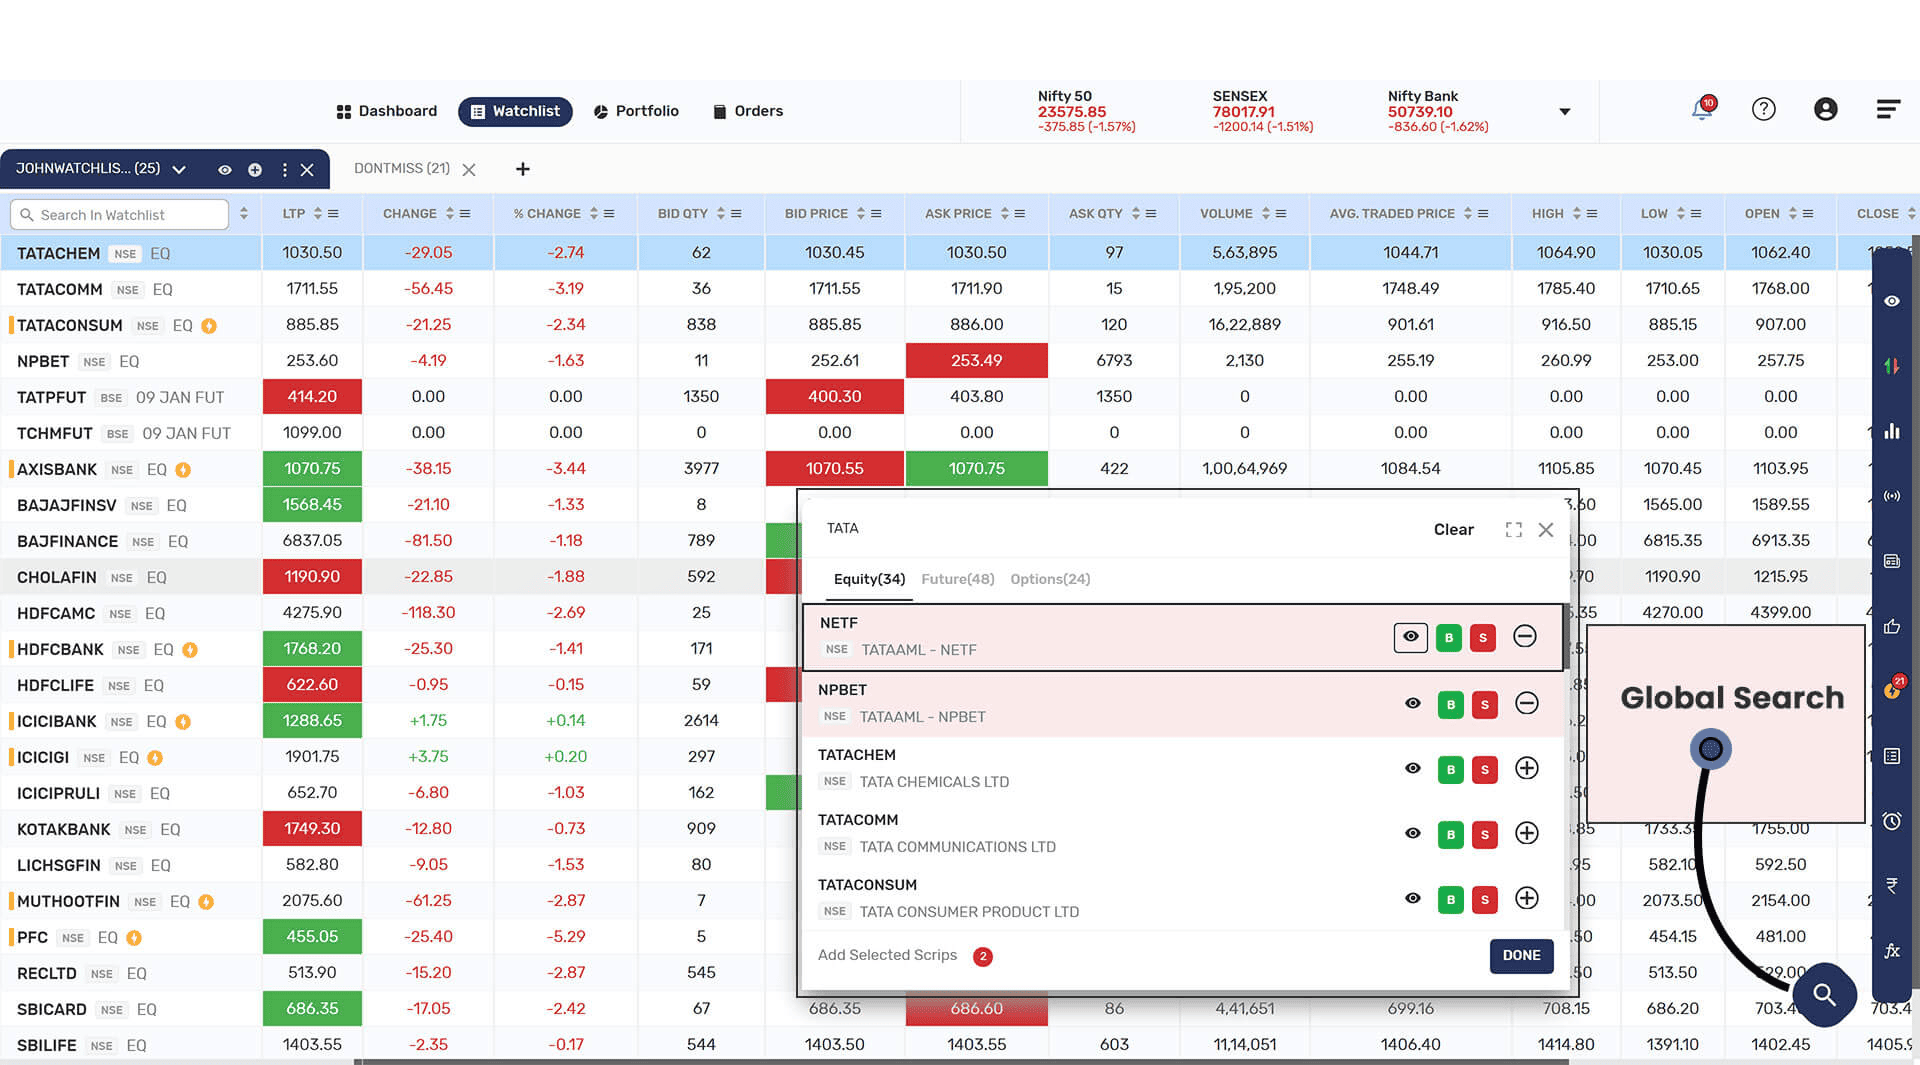Open the BID QTY column menu
Viewport: 1920px width, 1065px height.
coord(736,214)
